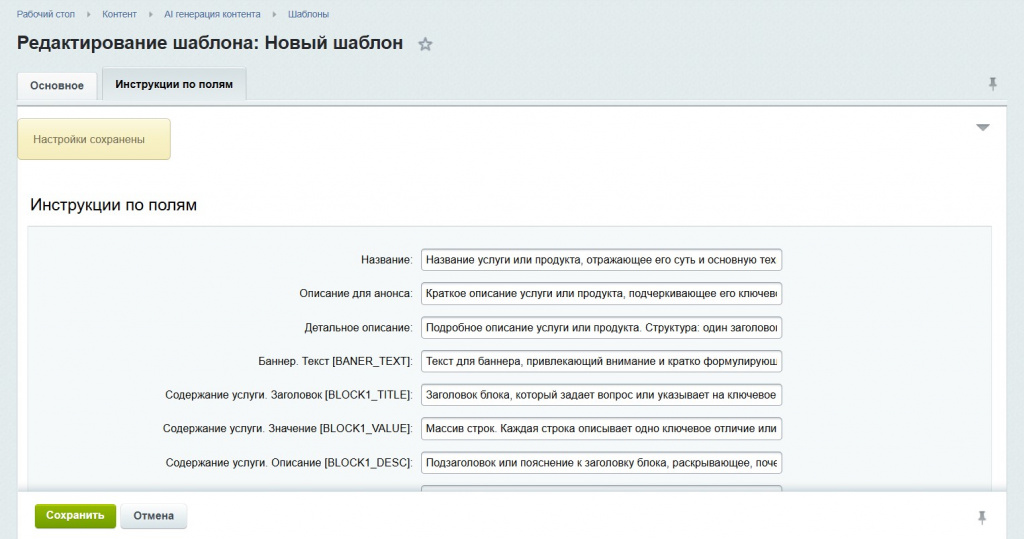Focus the Название input field
Screen dimensions: 1024x539
click(601, 260)
